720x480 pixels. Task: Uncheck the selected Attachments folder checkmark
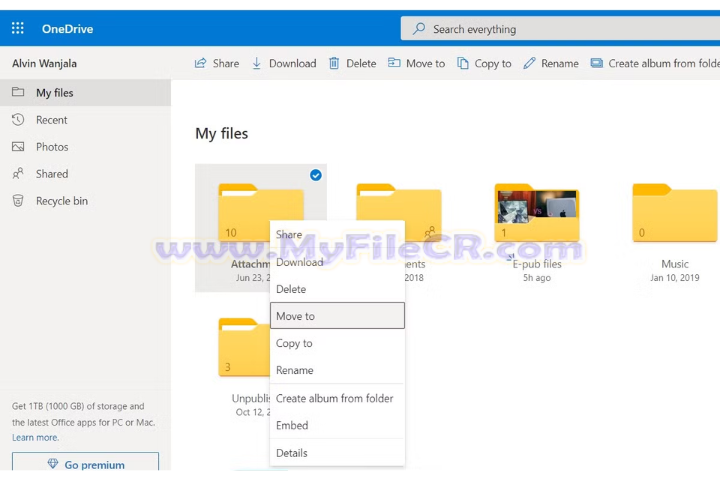(316, 175)
